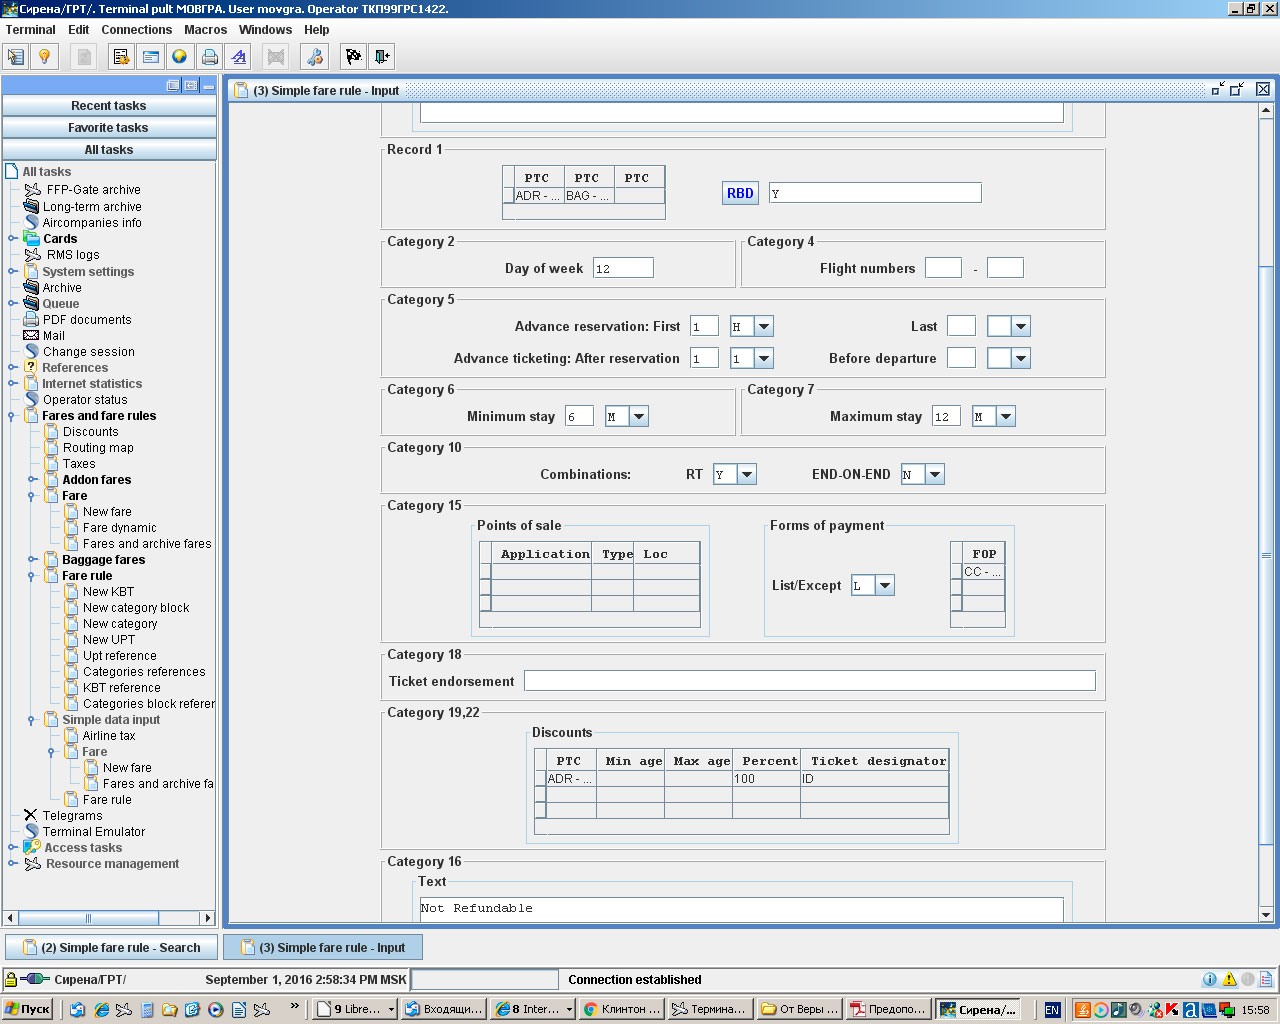This screenshot has width=1280, height=1024.
Task: Click the checkered flag toolbar icon
Action: [x=353, y=57]
